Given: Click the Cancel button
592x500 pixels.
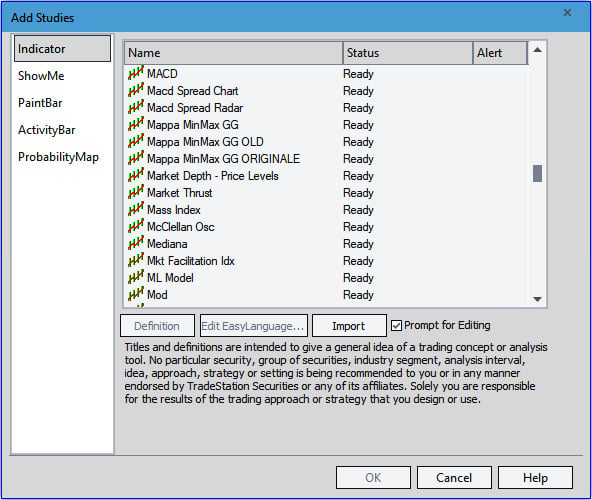Looking at the screenshot, I should 454,478.
